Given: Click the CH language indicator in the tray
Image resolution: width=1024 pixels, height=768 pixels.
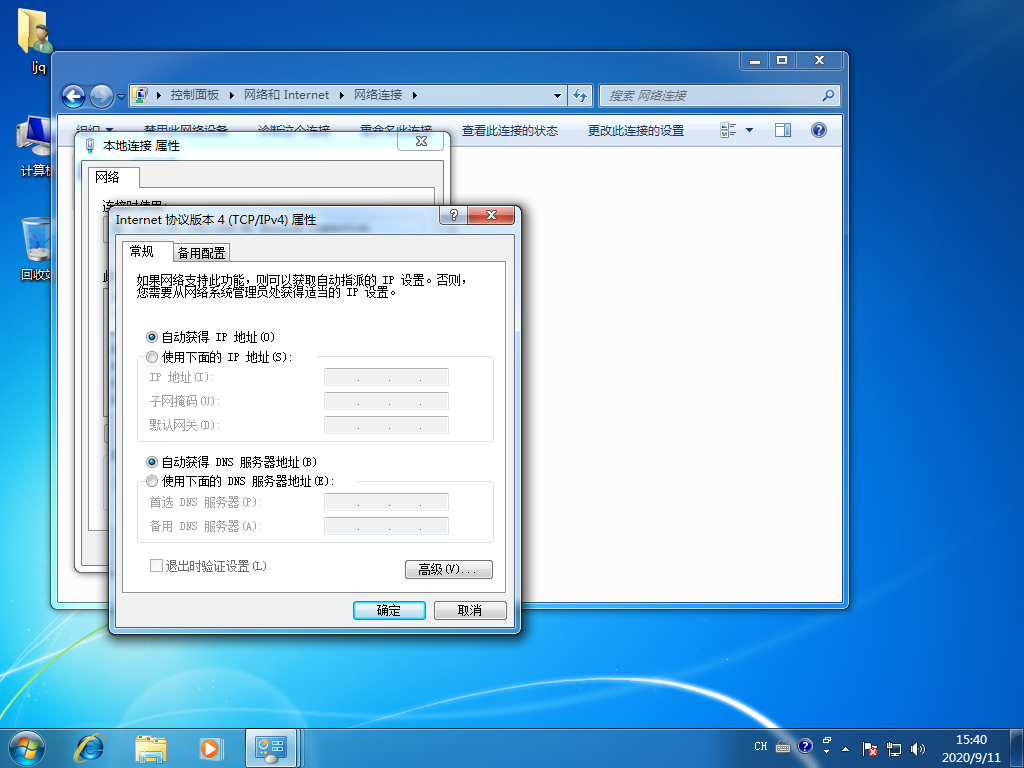Looking at the screenshot, I should click(760, 746).
